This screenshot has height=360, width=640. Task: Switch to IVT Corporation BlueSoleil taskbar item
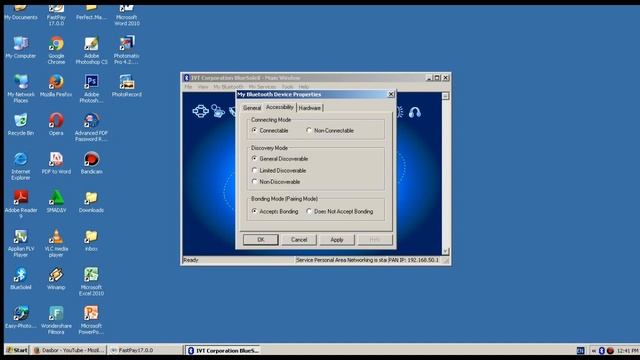223,350
